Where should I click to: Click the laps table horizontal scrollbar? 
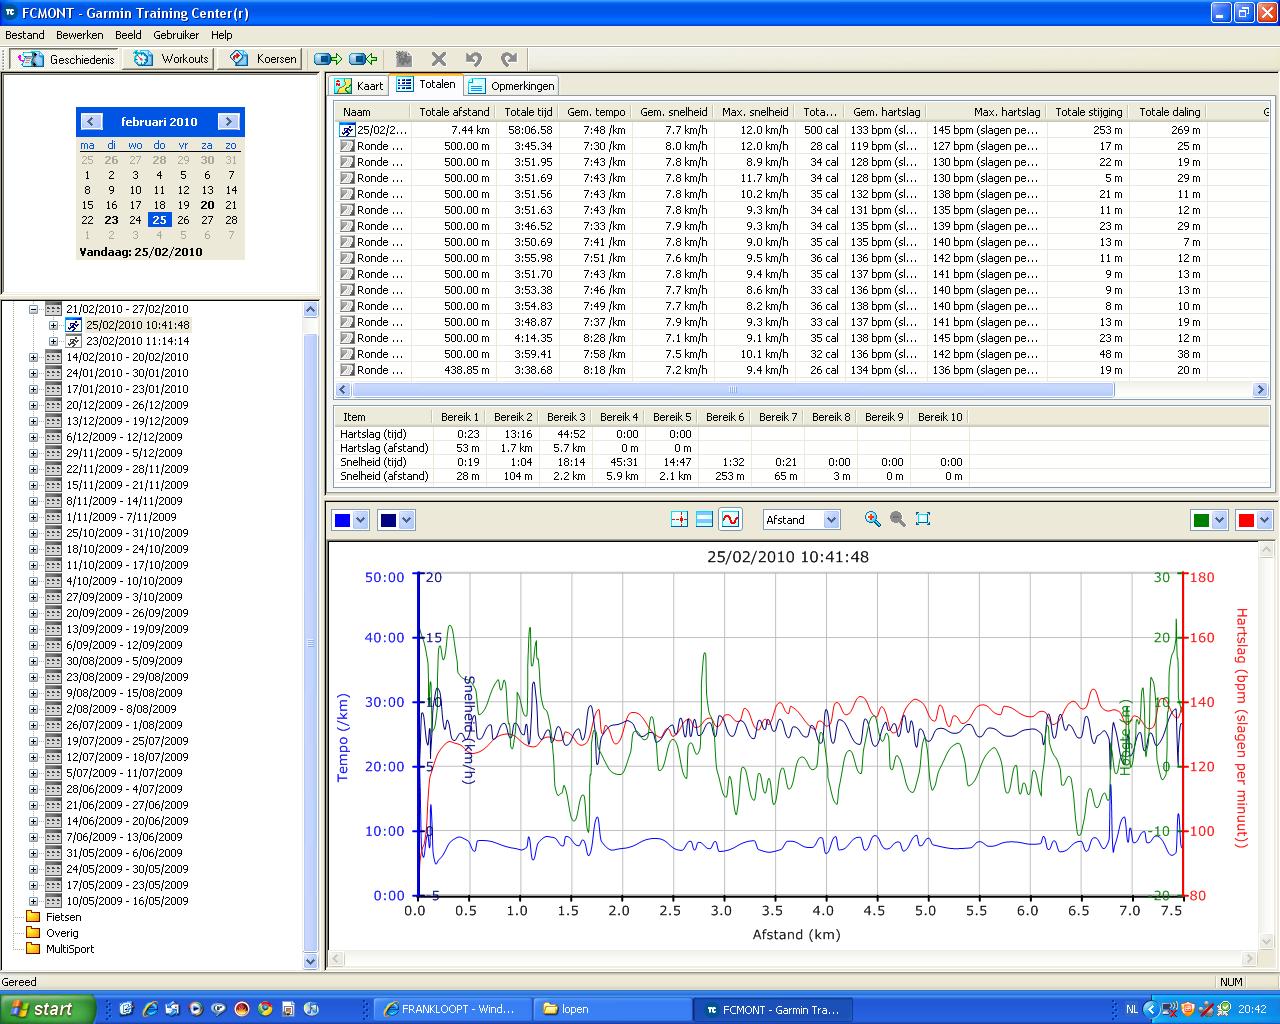click(x=733, y=390)
